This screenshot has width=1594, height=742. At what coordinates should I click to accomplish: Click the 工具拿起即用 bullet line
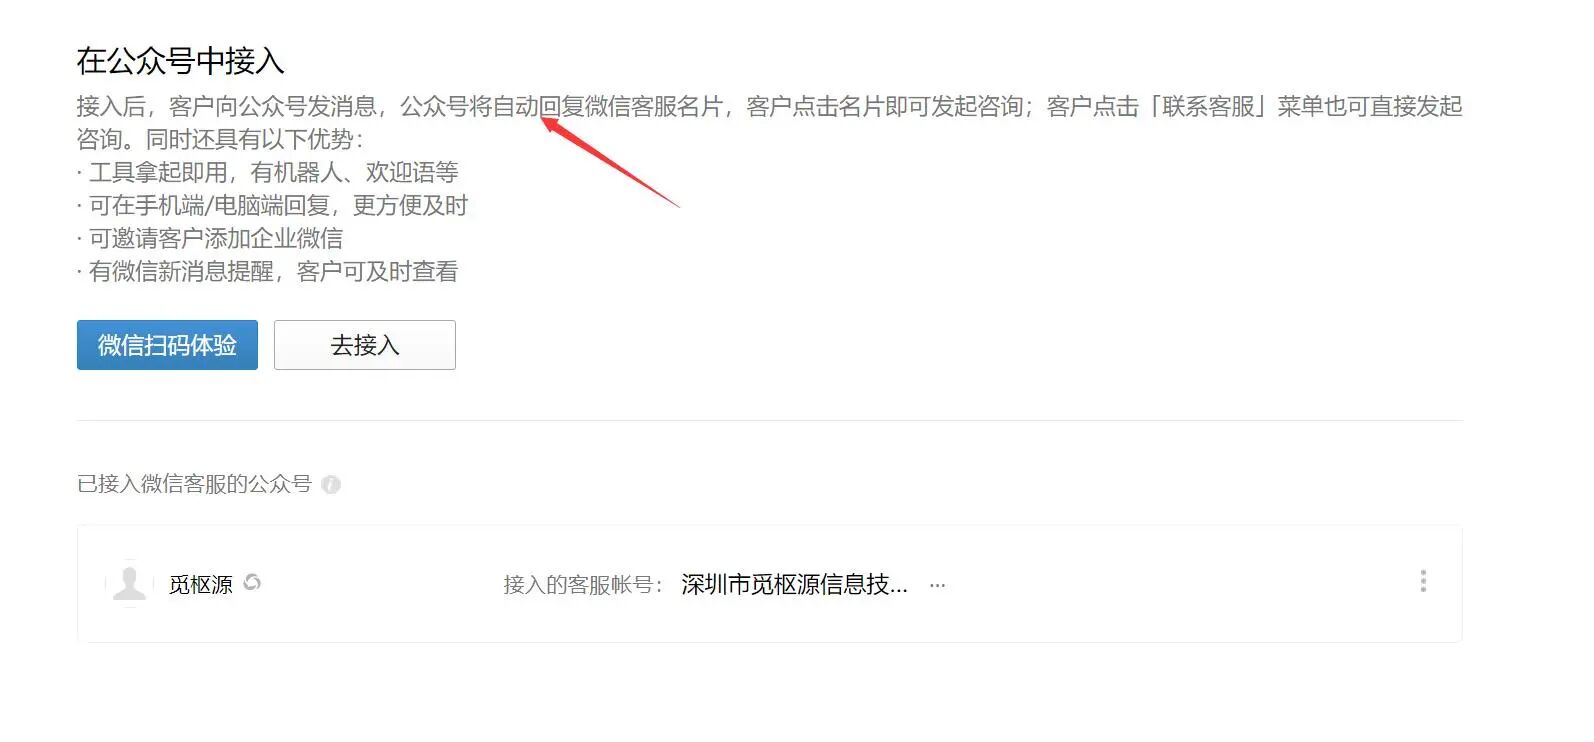(268, 173)
